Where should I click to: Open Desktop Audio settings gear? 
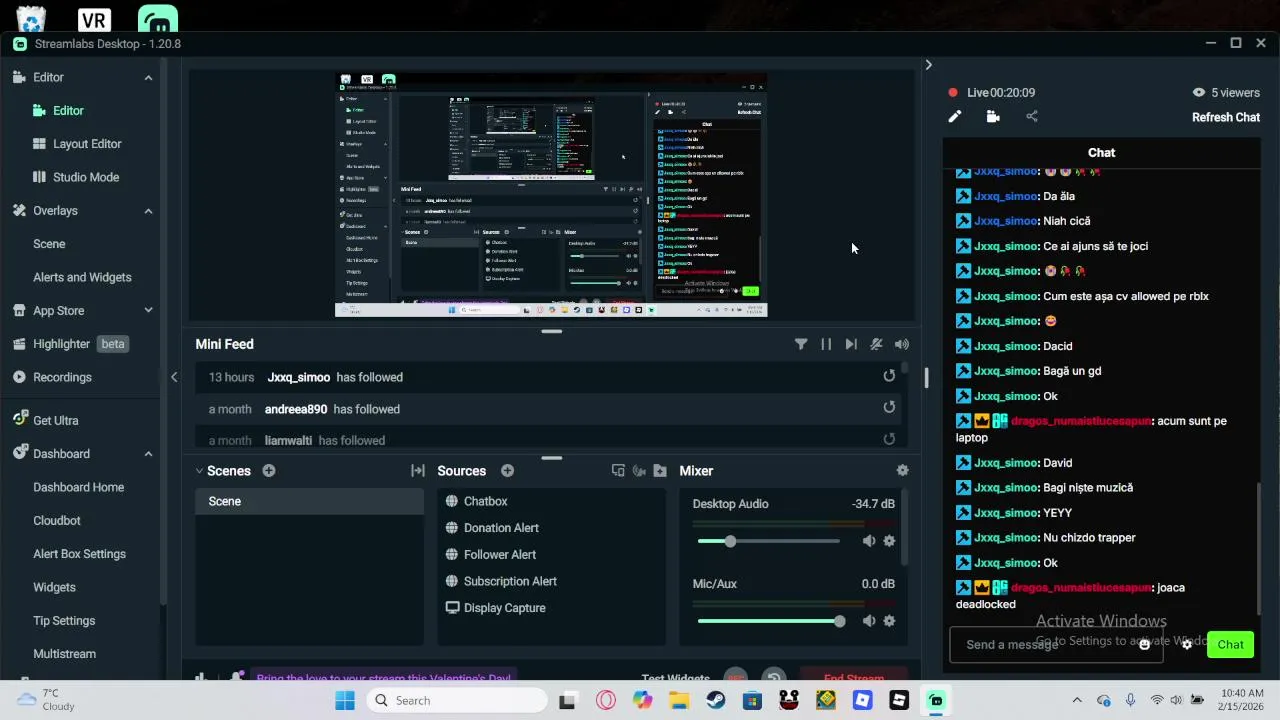tap(889, 541)
